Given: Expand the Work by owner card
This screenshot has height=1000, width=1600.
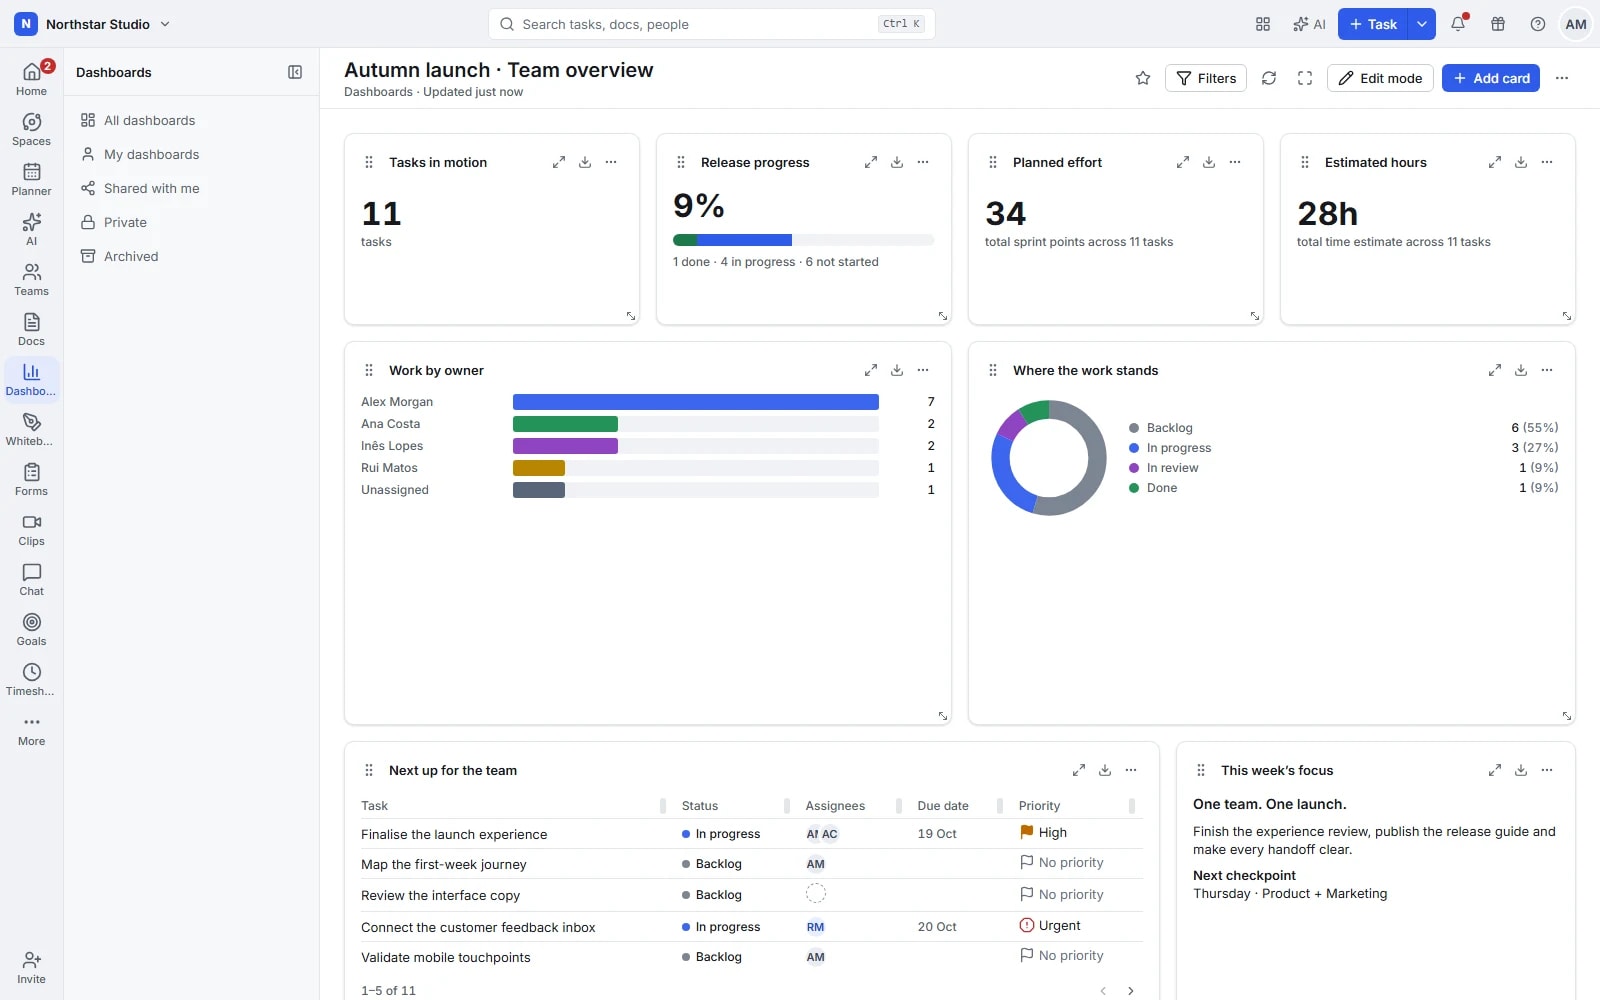Looking at the screenshot, I should click(871, 370).
